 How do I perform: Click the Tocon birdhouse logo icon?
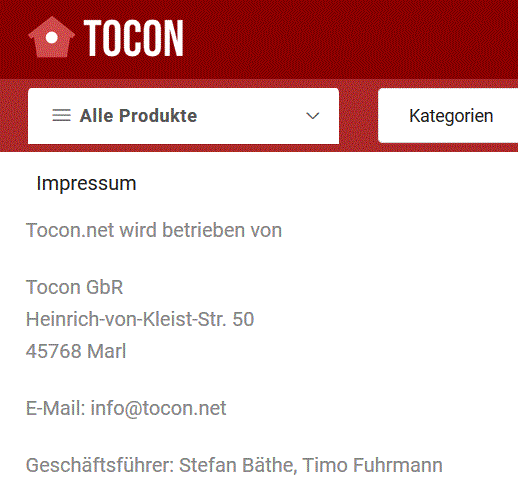51,37
